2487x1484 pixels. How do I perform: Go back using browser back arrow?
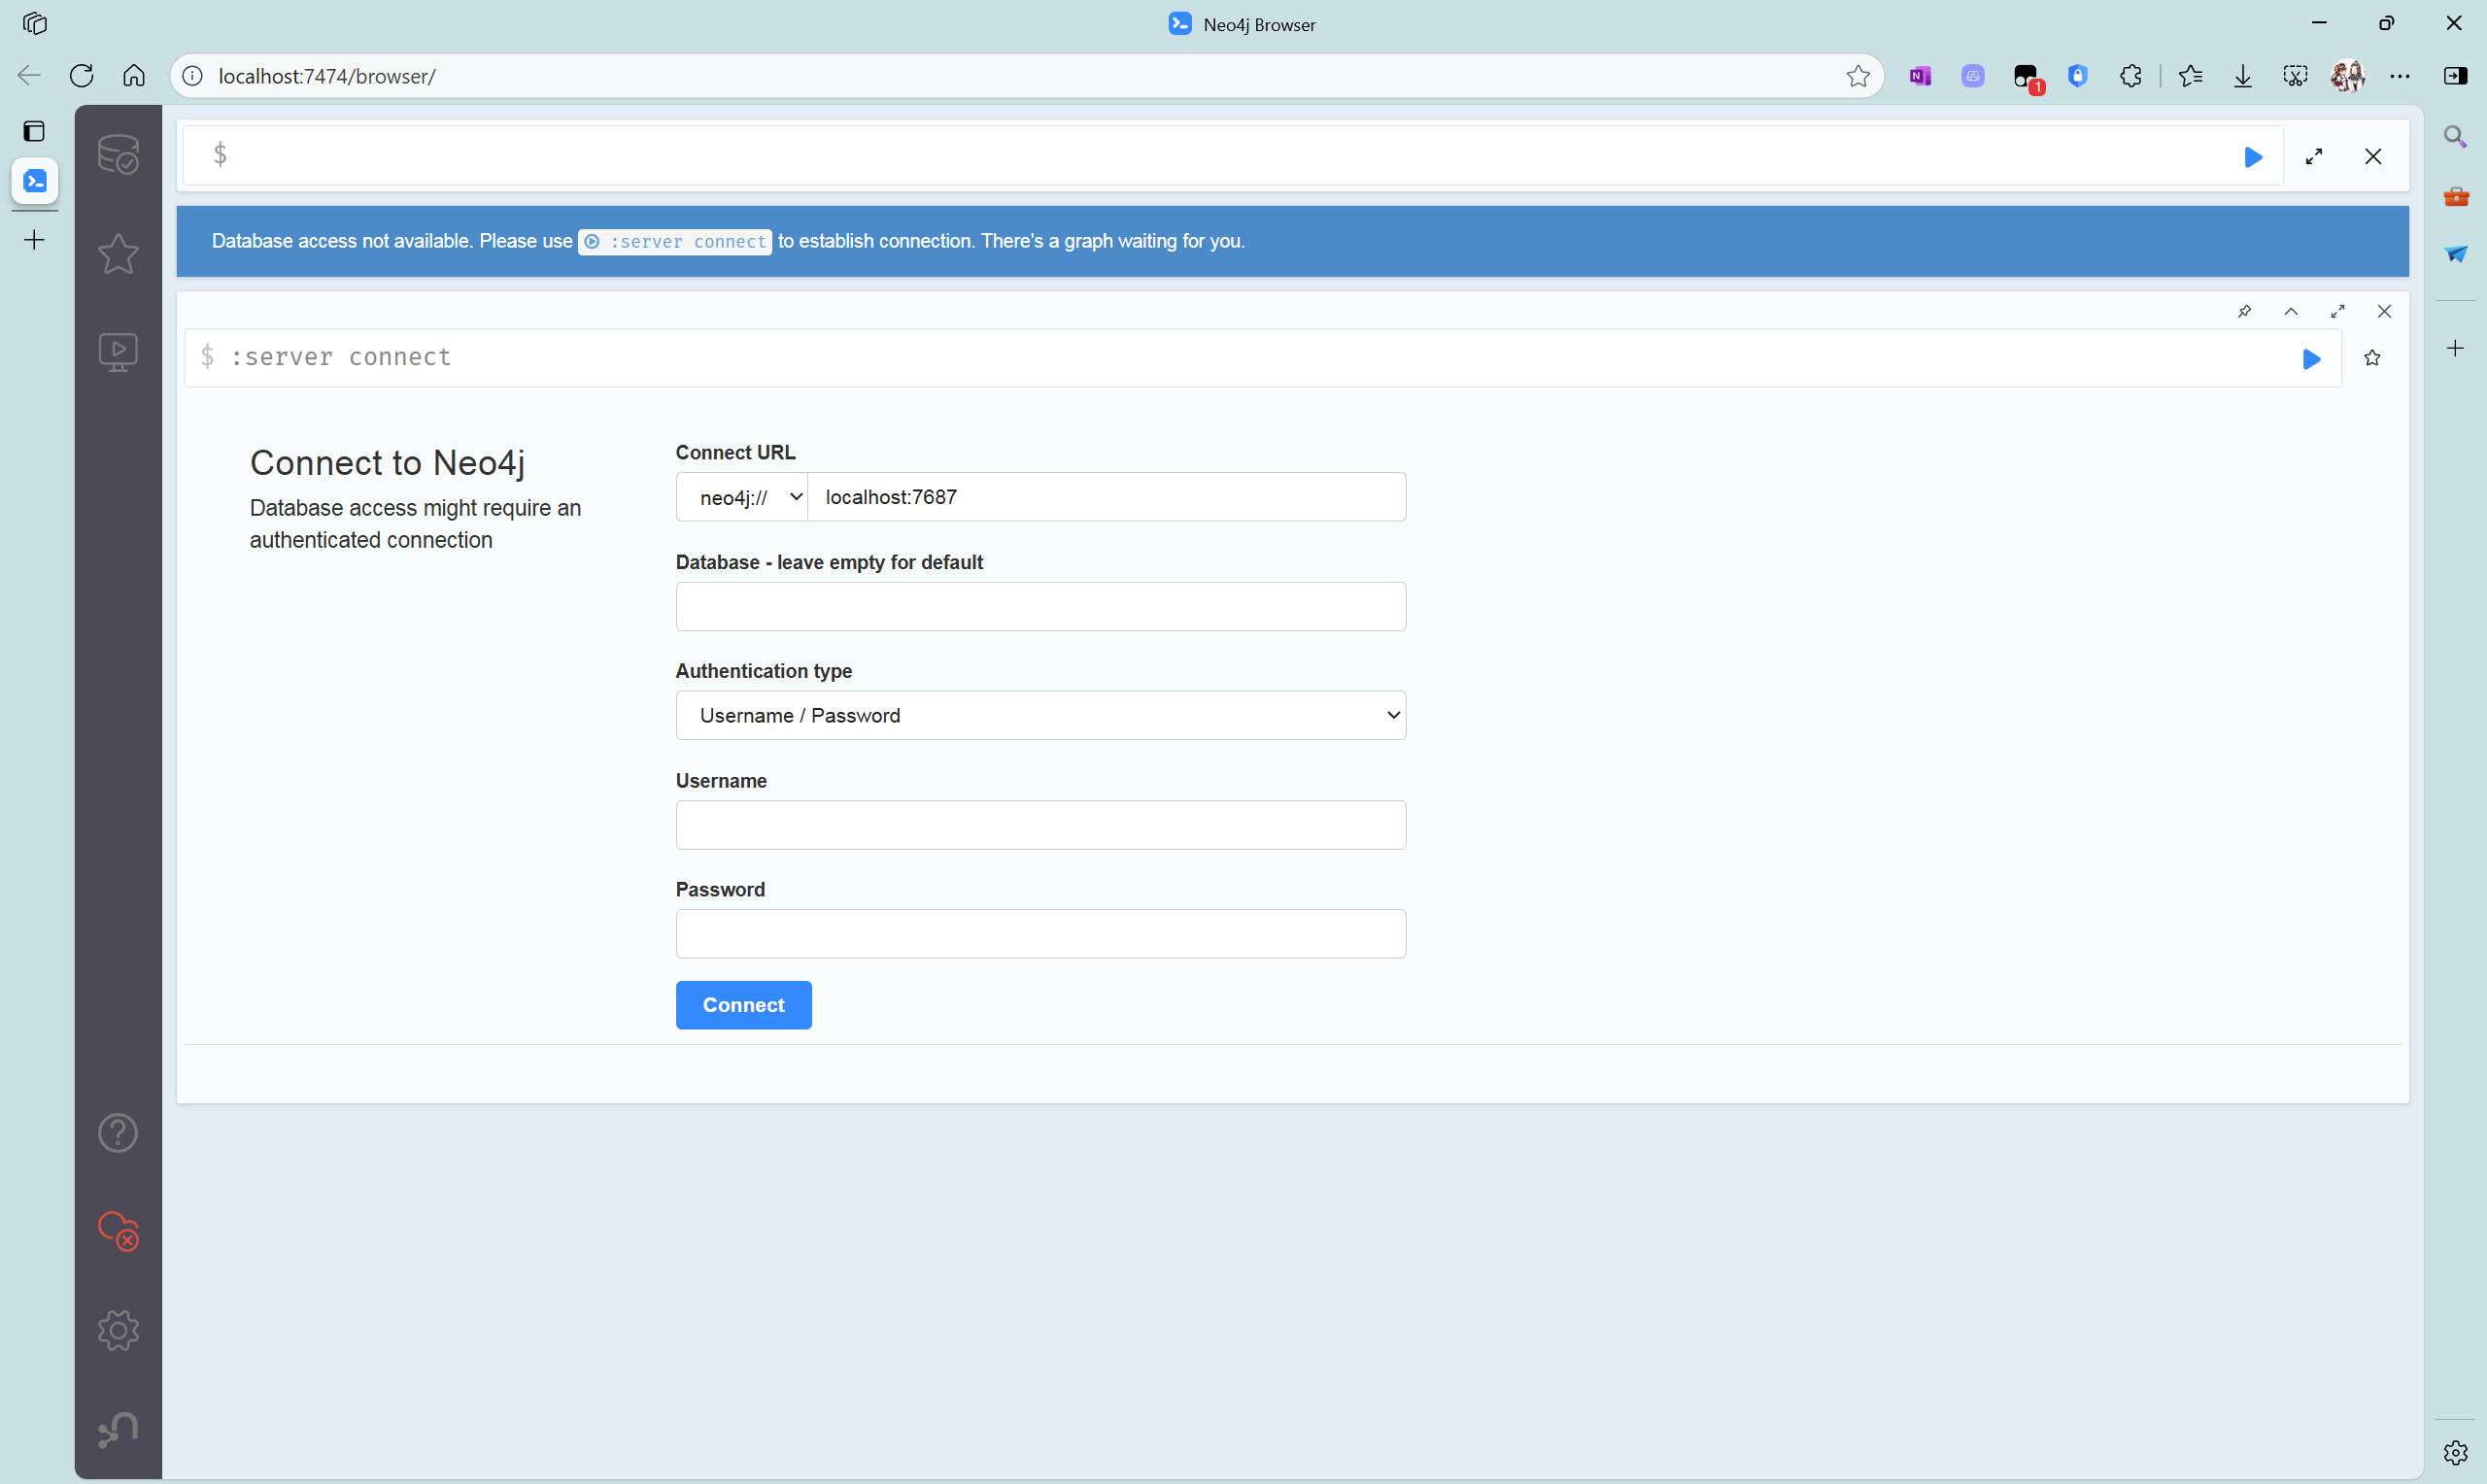click(x=29, y=76)
